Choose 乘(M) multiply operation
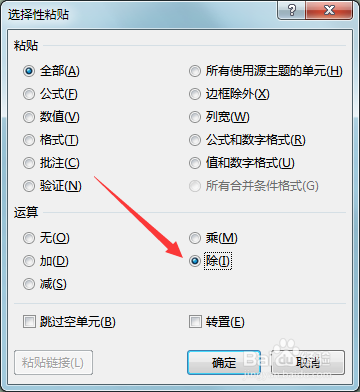The image size is (360, 392). 213,238
